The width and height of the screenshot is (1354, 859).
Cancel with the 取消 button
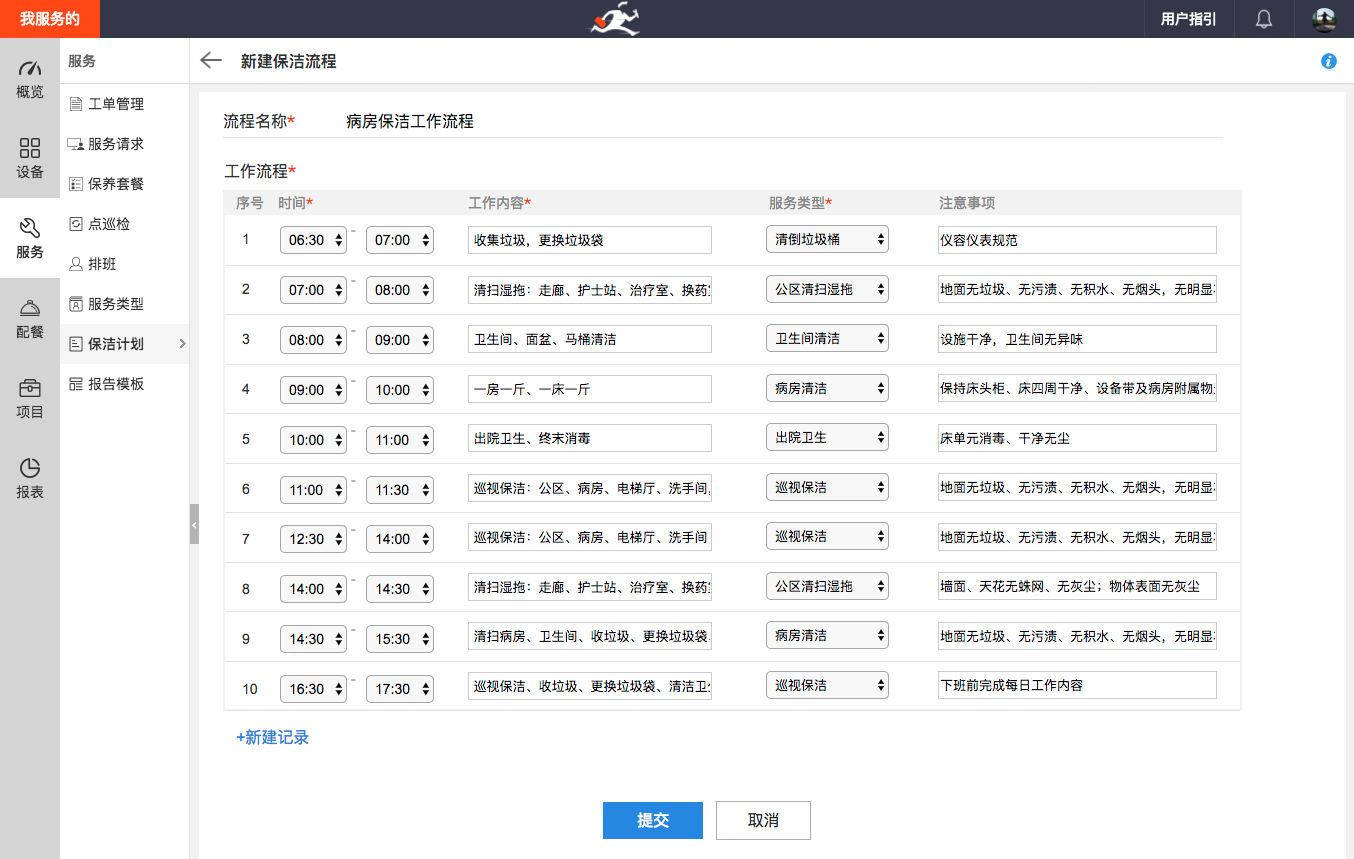point(763,820)
